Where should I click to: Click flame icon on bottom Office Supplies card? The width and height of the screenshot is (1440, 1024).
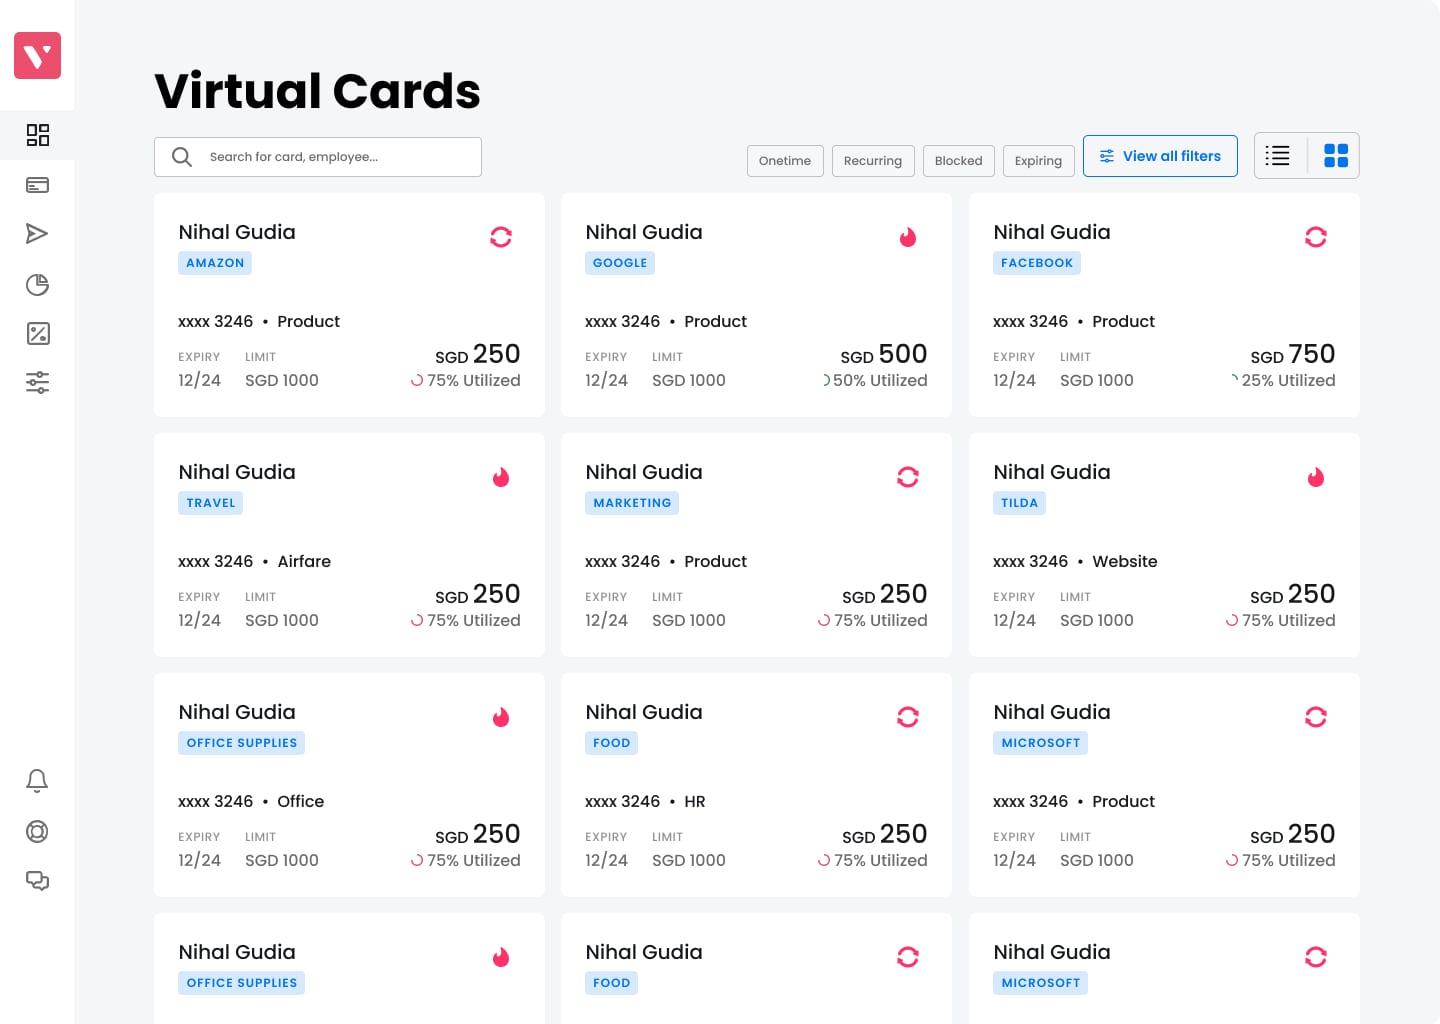[x=501, y=957]
